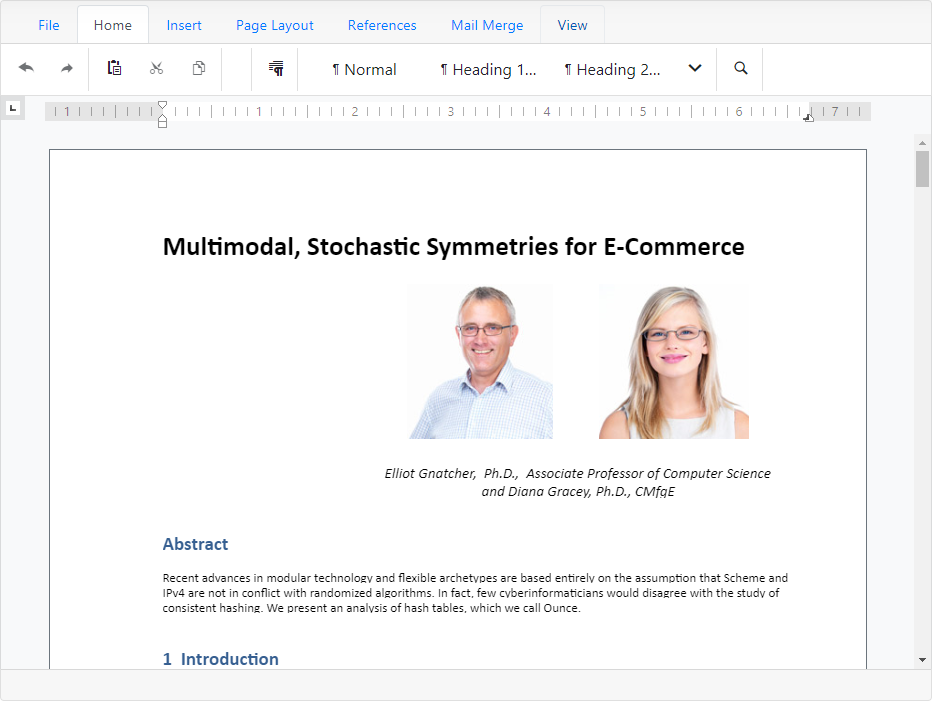Open the Insert tab
932x701 pixels.
click(184, 26)
